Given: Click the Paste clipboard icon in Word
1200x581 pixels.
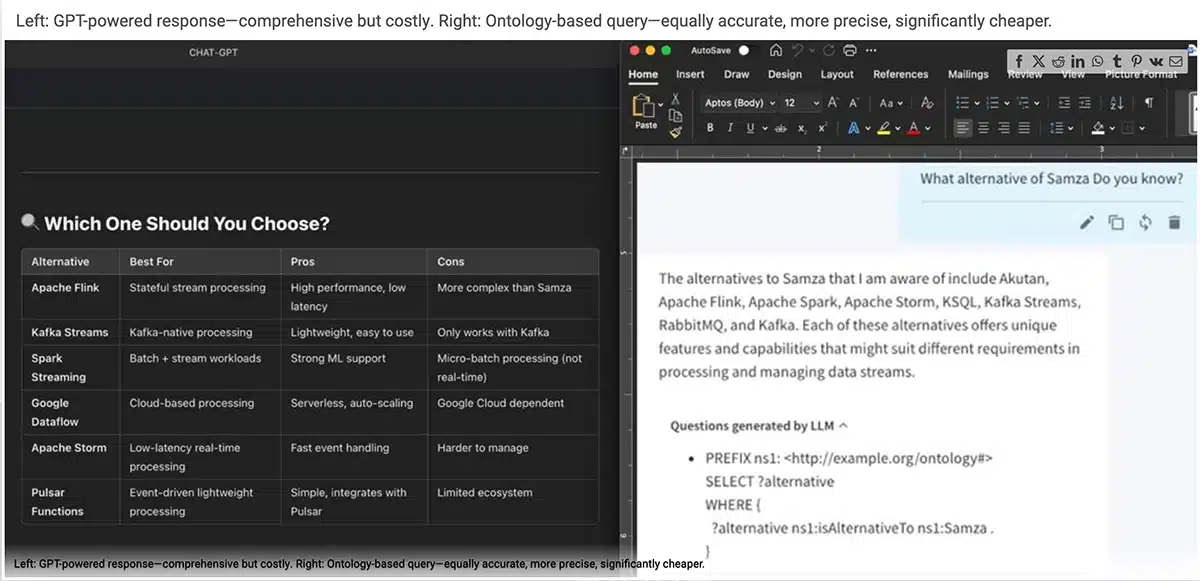Looking at the screenshot, I should (x=645, y=104).
